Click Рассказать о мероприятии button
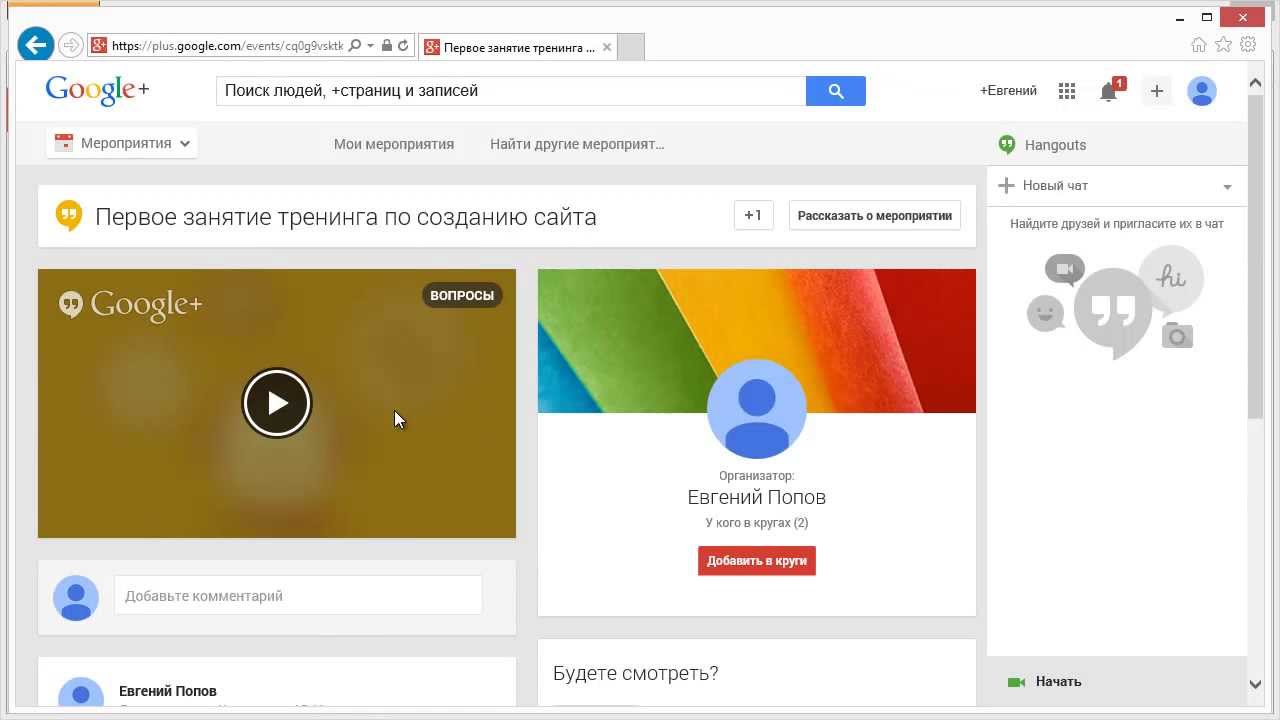Viewport: 1280px width, 720px height. click(x=875, y=215)
